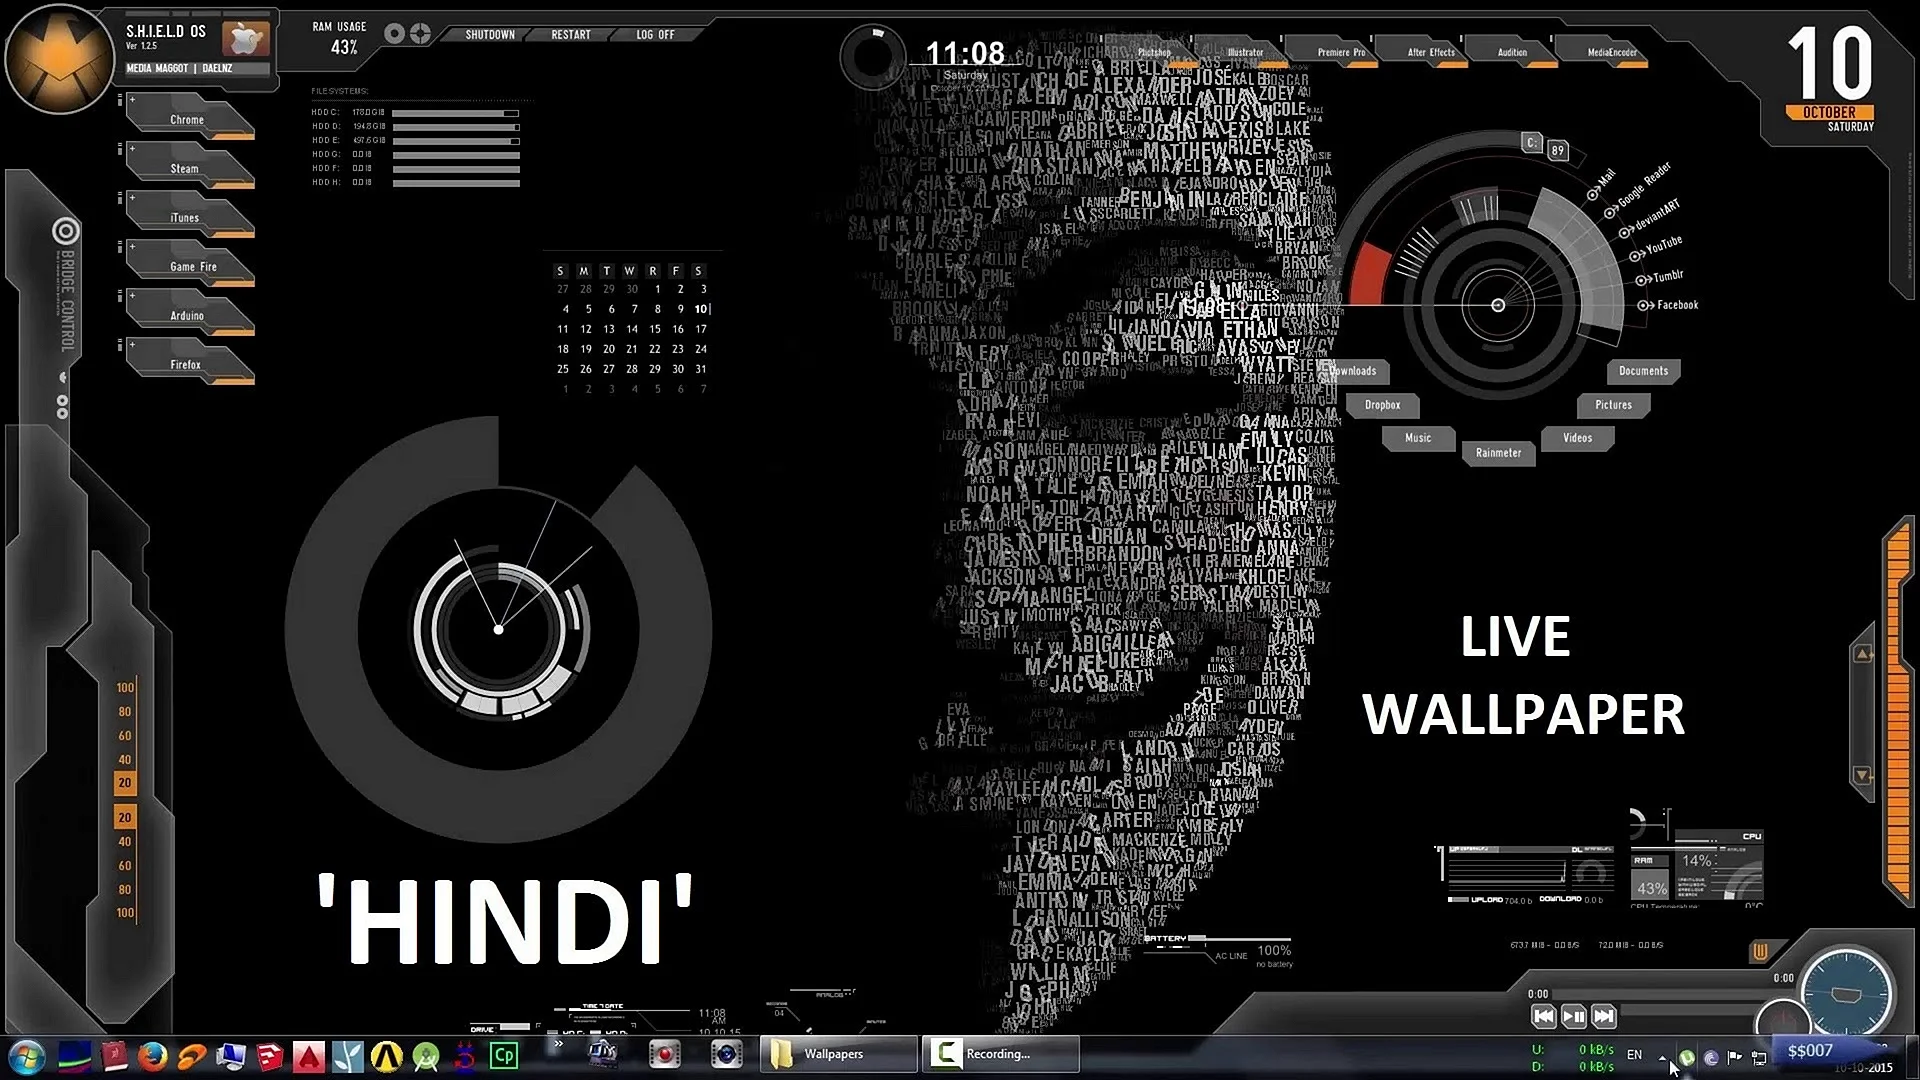Open Facebook link on the dial
The height and width of the screenshot is (1080, 1920).
pyautogui.click(x=1668, y=305)
